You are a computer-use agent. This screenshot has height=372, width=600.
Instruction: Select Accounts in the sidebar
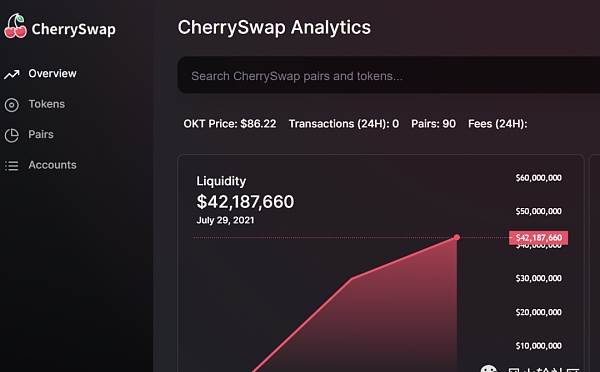[x=52, y=165]
